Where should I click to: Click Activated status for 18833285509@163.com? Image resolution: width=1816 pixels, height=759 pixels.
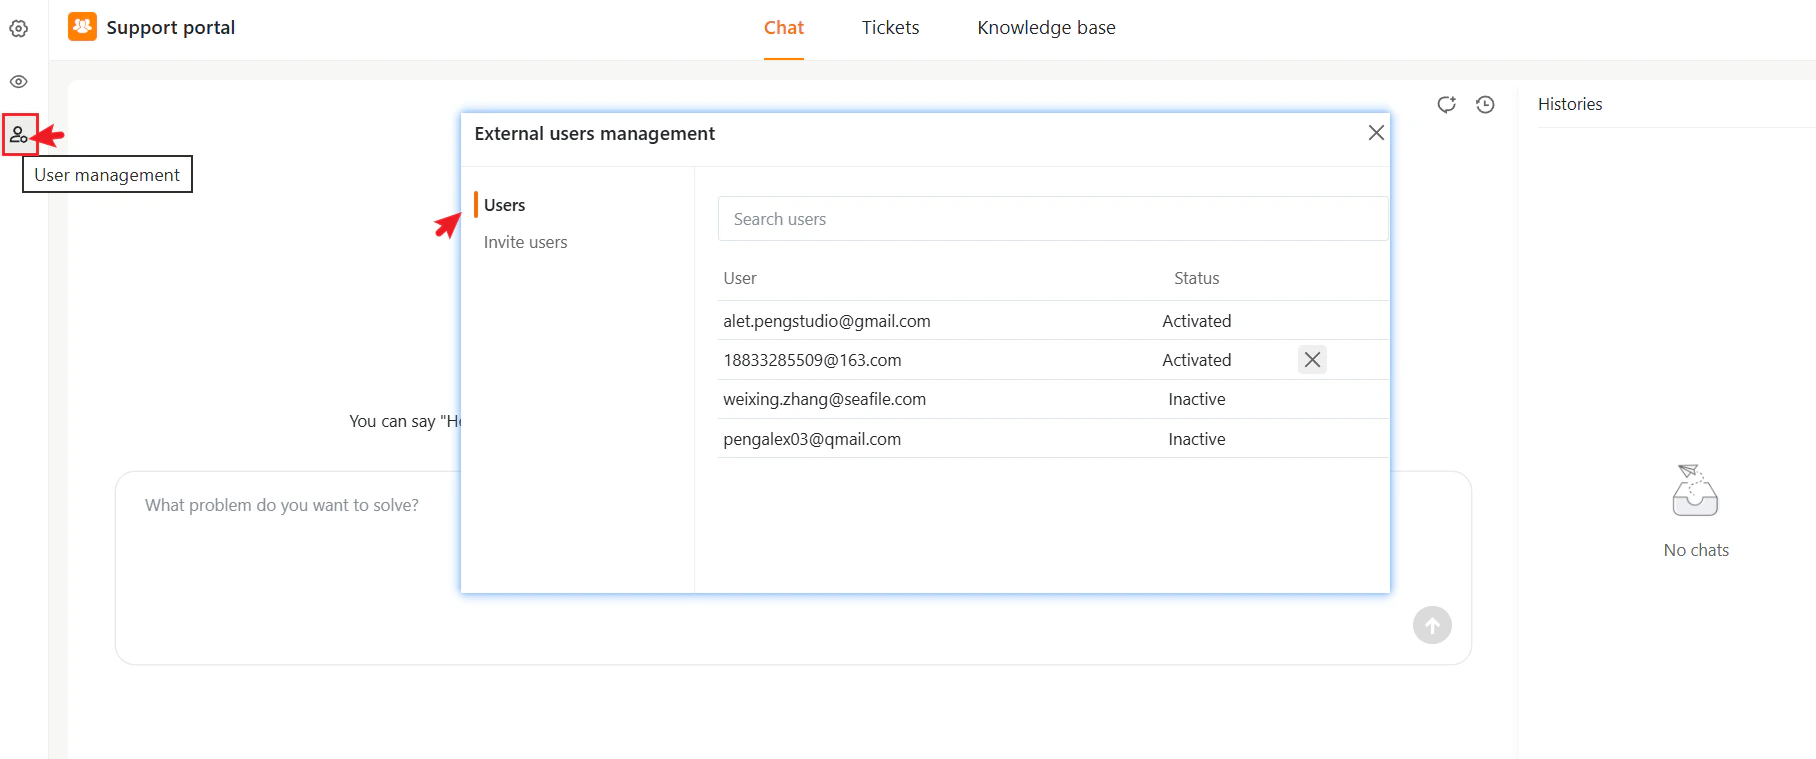1196,360
